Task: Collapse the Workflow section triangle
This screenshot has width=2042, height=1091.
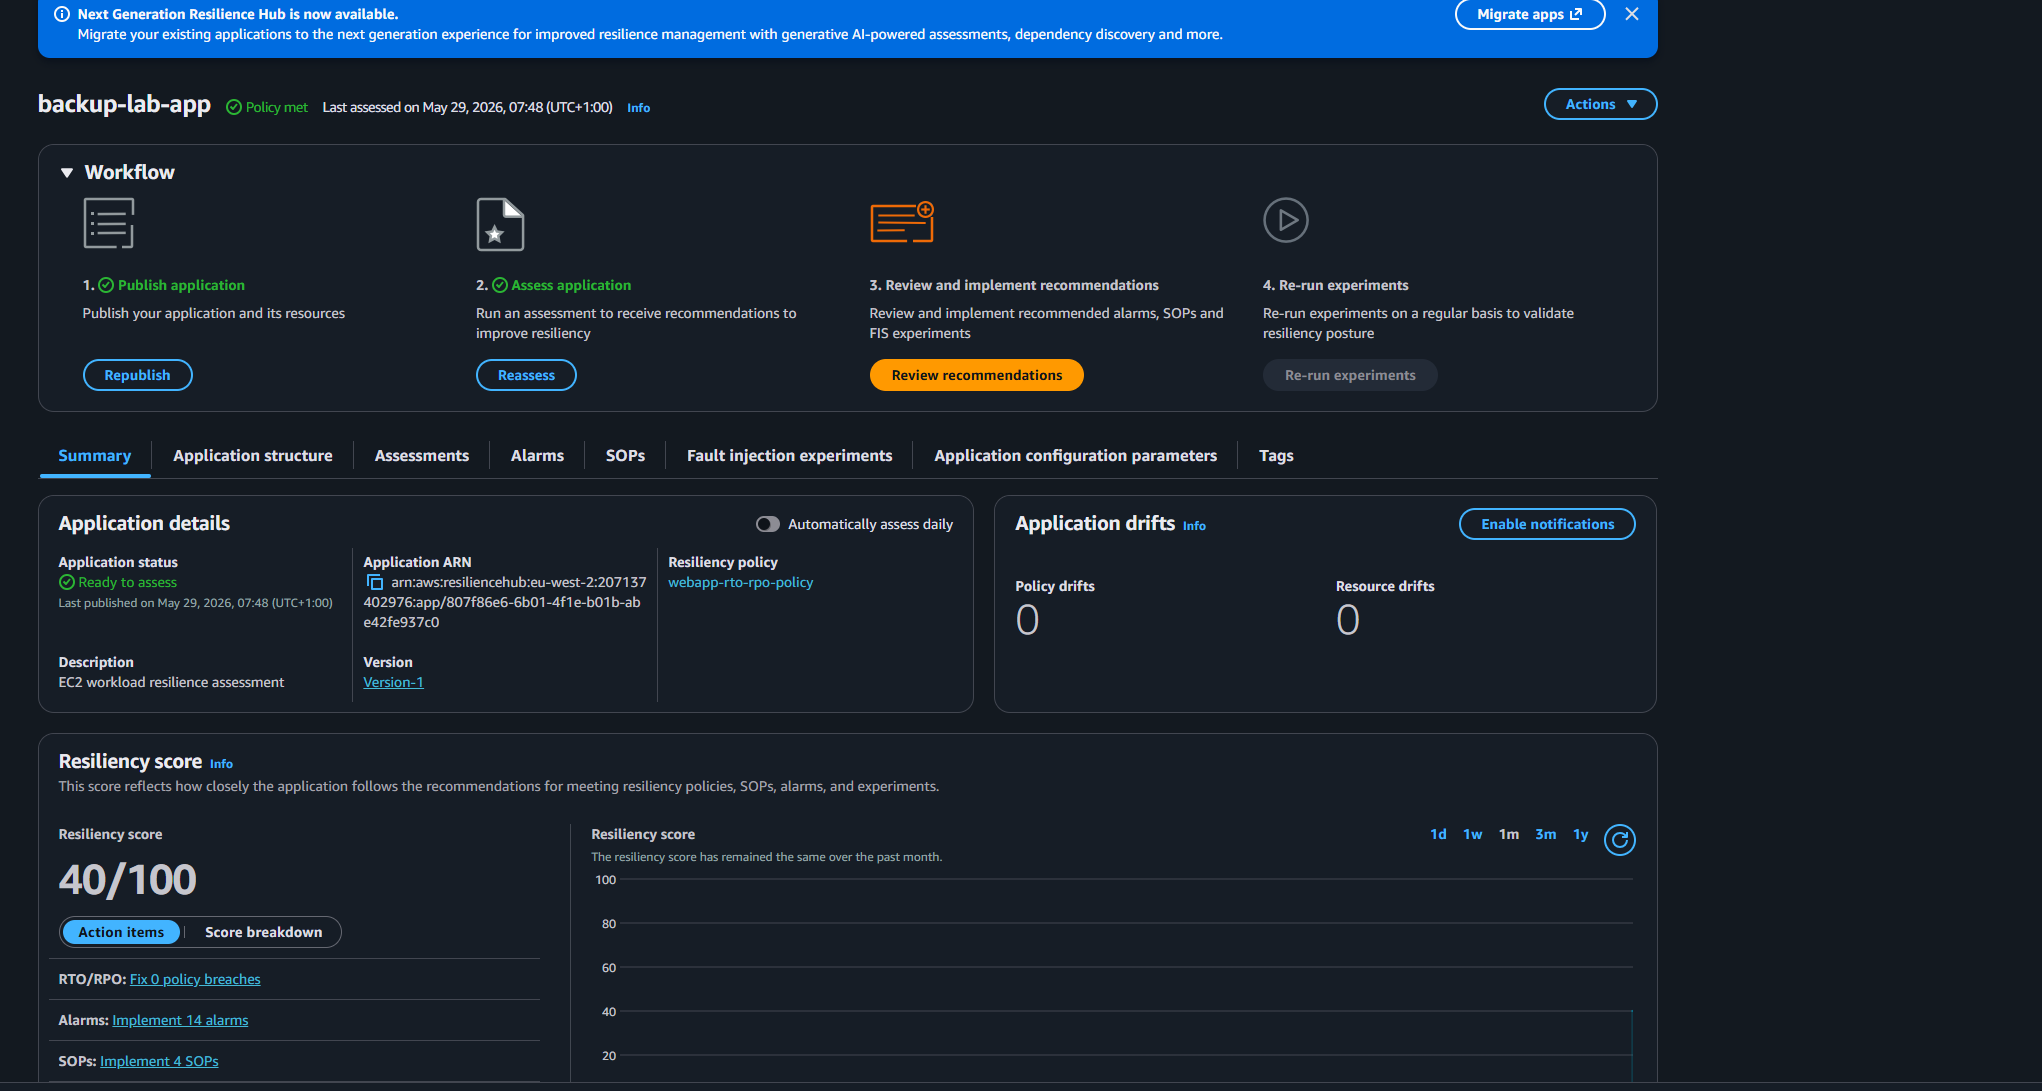Action: tap(67, 172)
